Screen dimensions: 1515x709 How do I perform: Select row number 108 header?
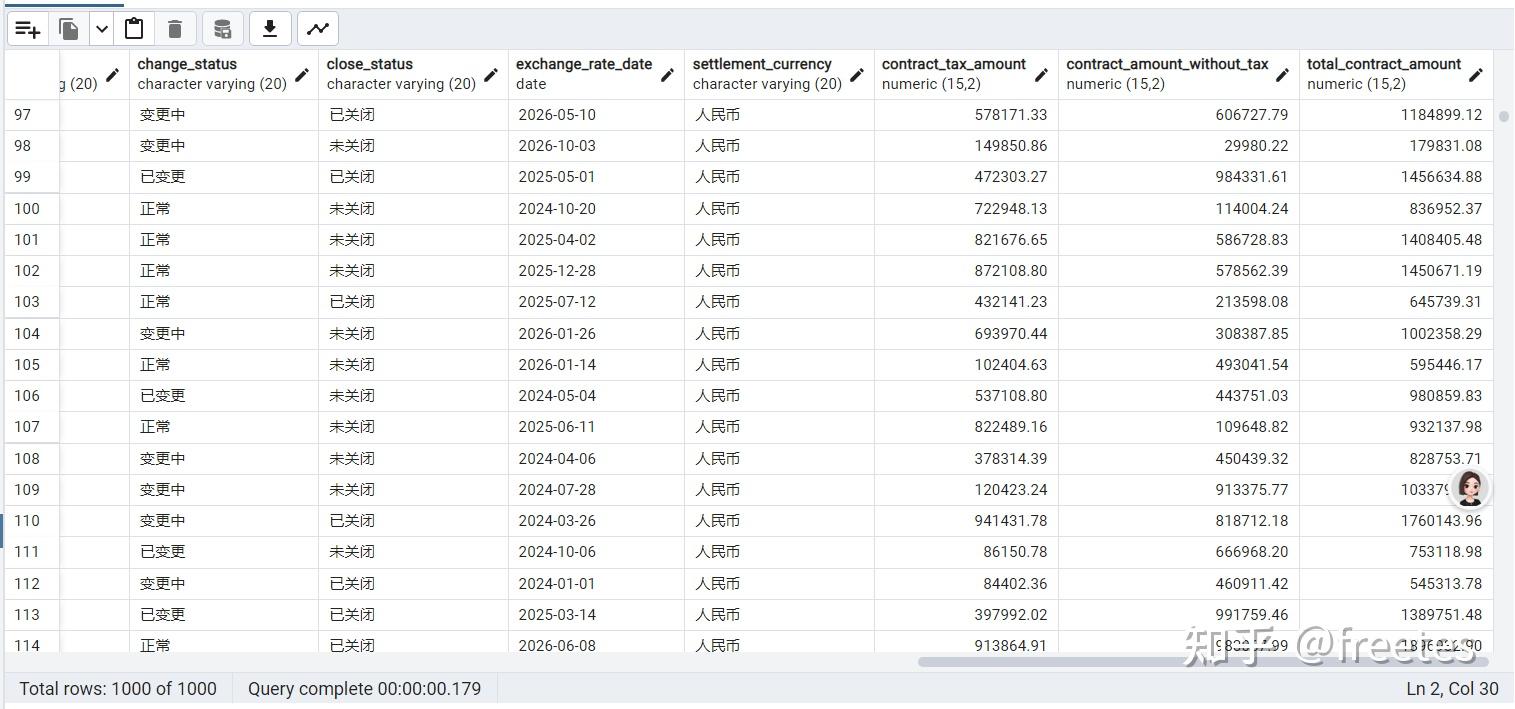[x=27, y=459]
